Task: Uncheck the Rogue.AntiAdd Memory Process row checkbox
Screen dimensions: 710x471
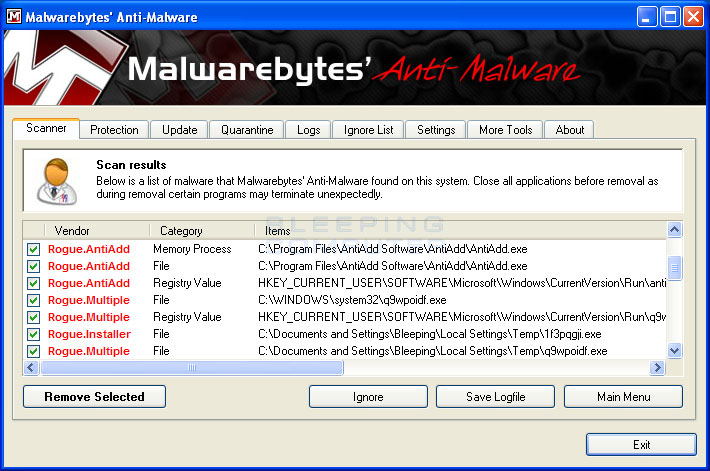Action: click(x=33, y=249)
